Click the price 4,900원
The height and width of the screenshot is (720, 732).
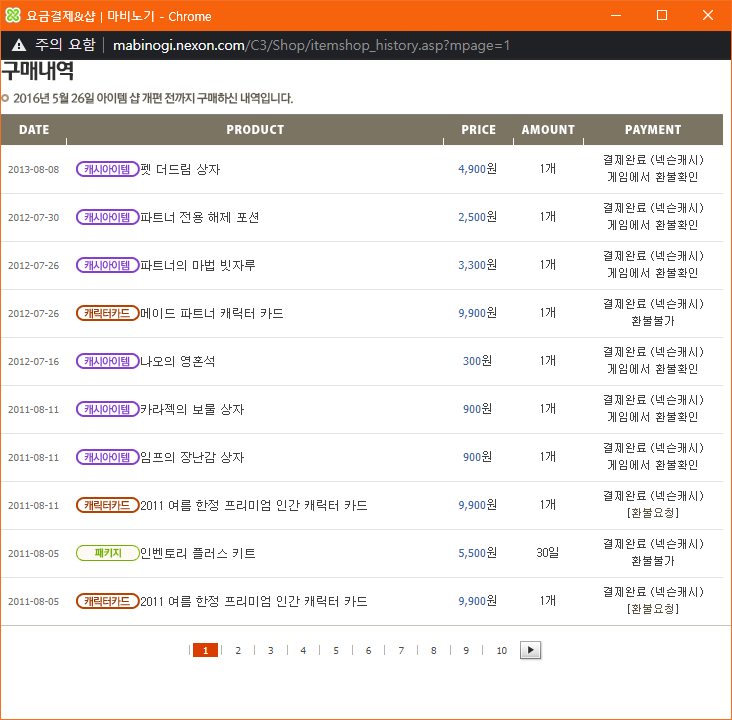click(x=477, y=169)
